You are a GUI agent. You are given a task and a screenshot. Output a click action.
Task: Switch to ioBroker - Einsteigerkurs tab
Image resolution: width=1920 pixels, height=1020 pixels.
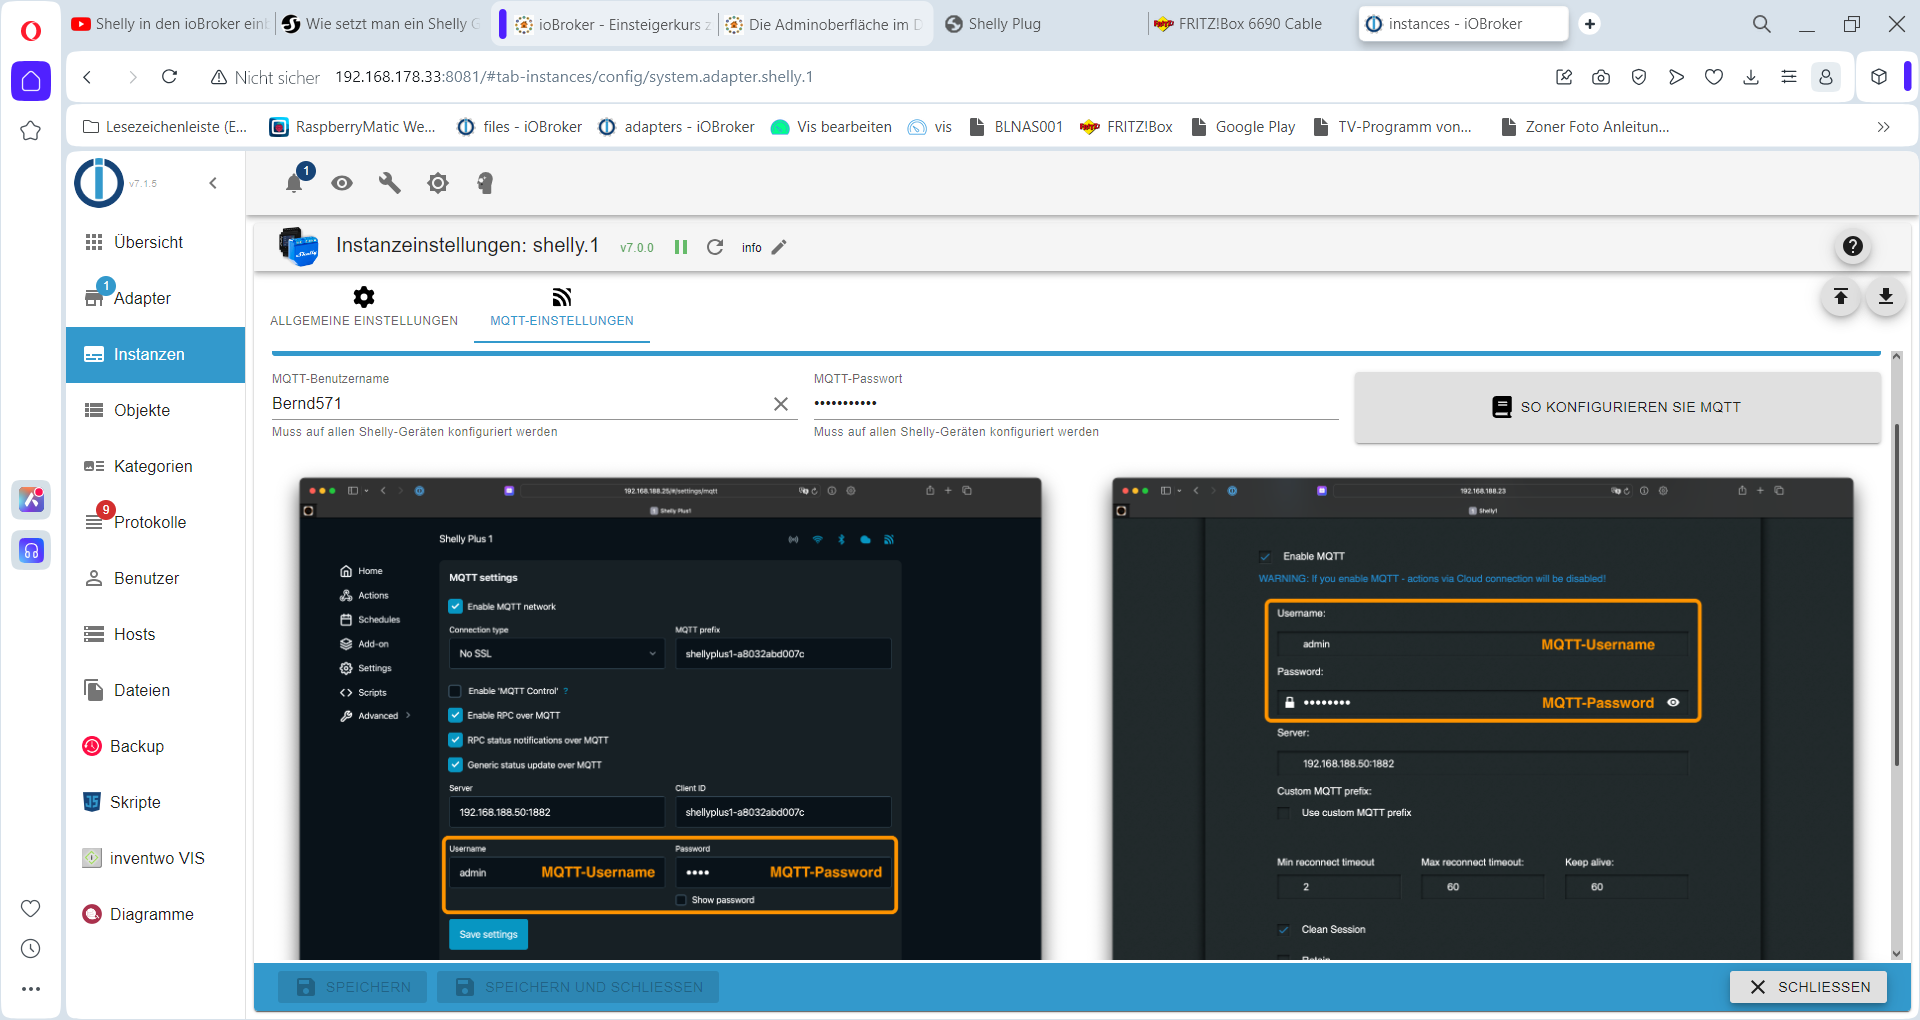click(614, 24)
